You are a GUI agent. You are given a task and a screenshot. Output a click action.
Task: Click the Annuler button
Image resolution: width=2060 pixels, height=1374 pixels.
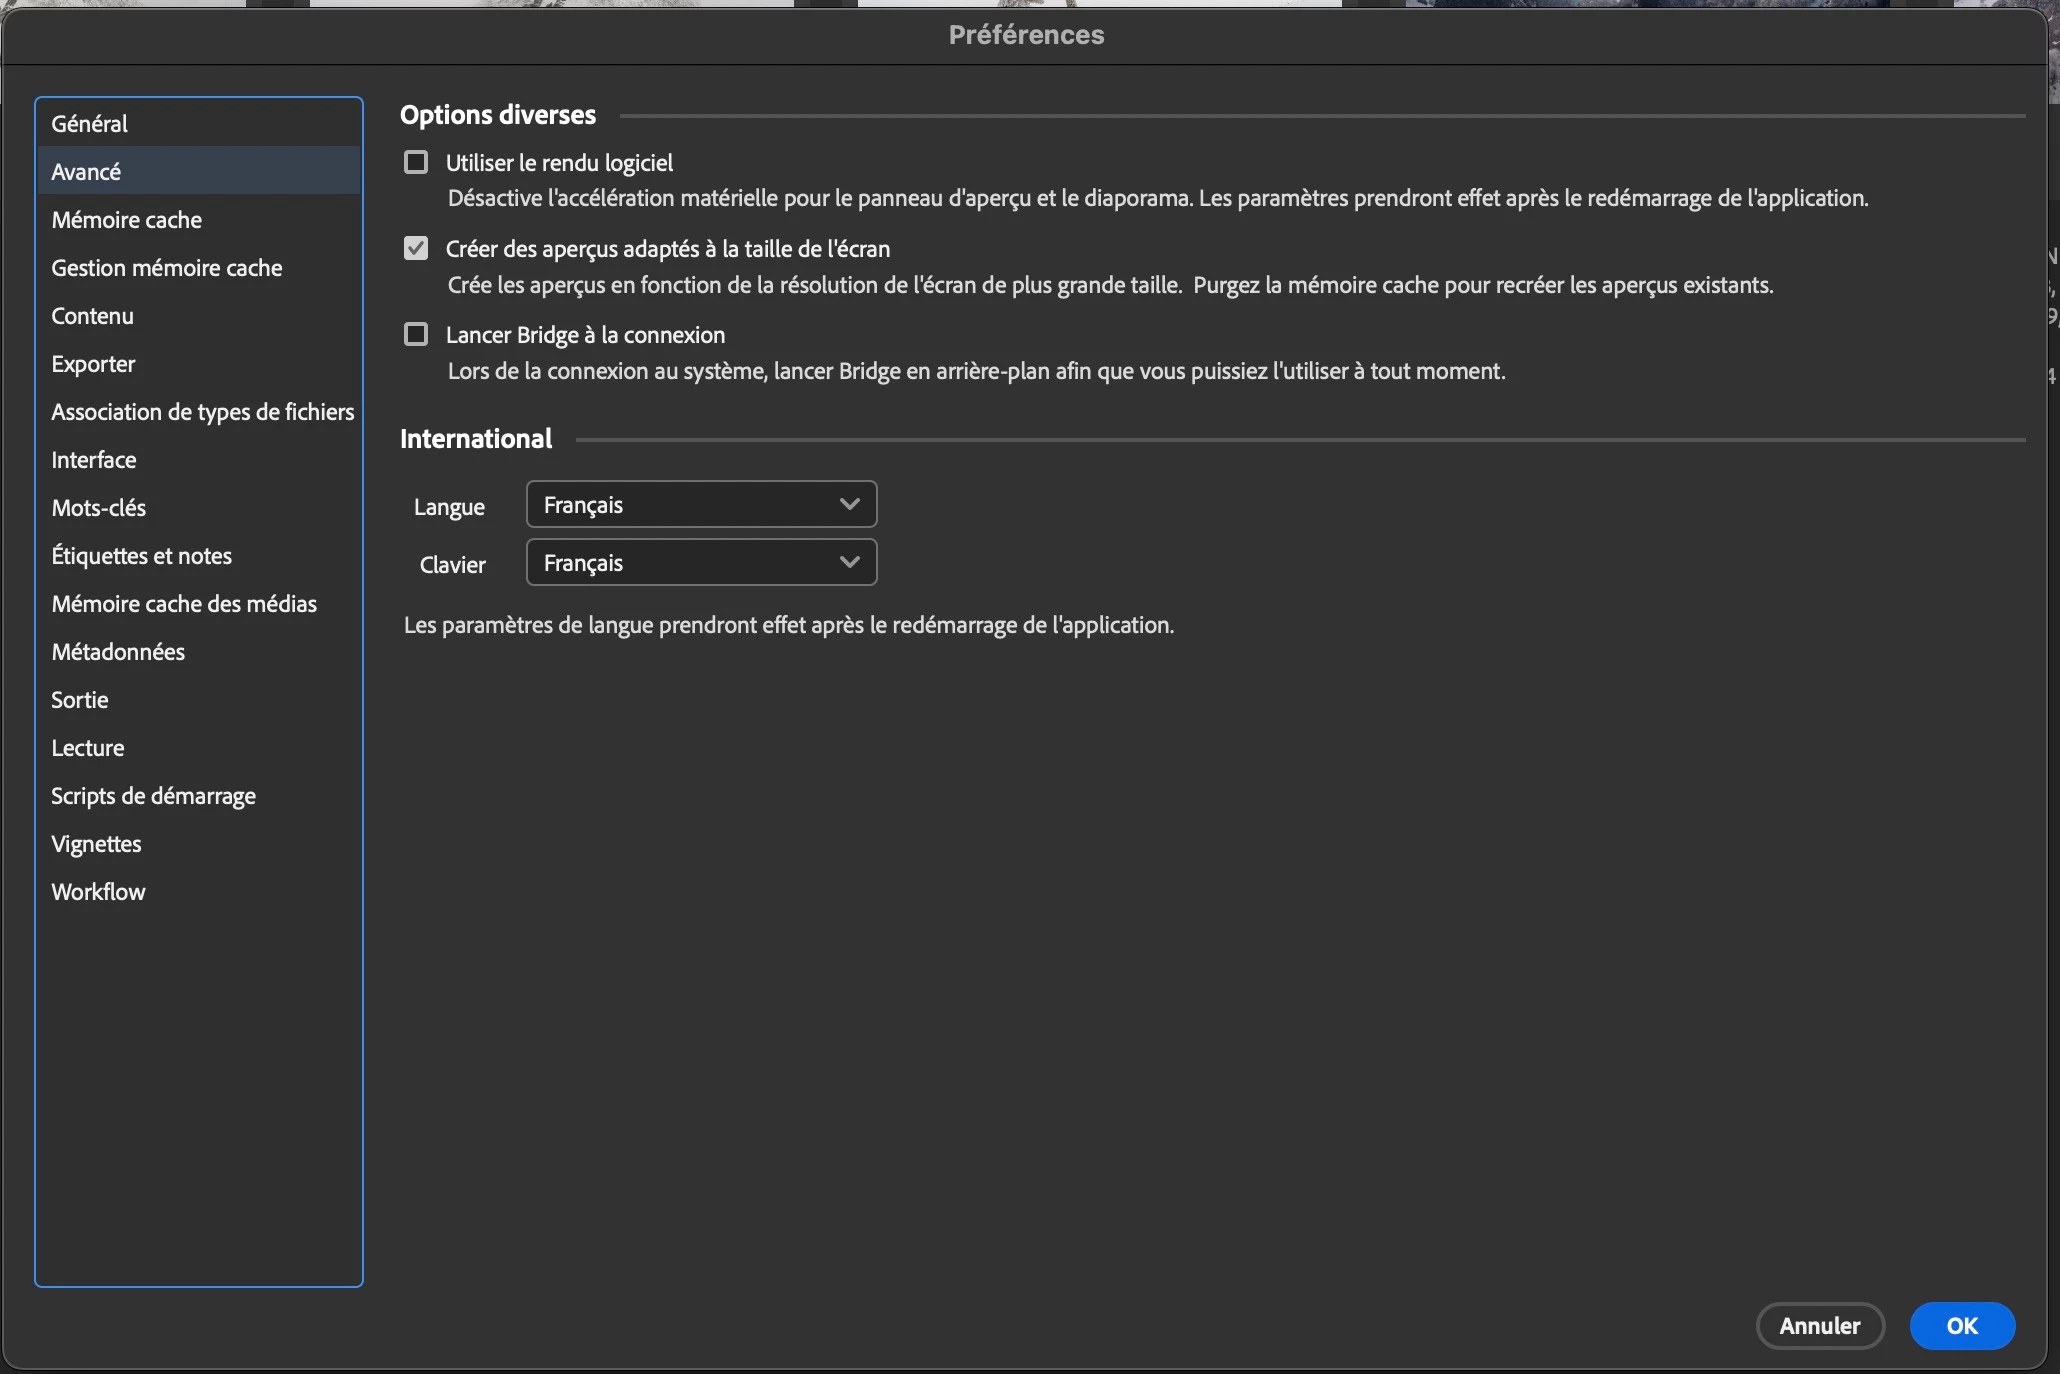(x=1820, y=1326)
